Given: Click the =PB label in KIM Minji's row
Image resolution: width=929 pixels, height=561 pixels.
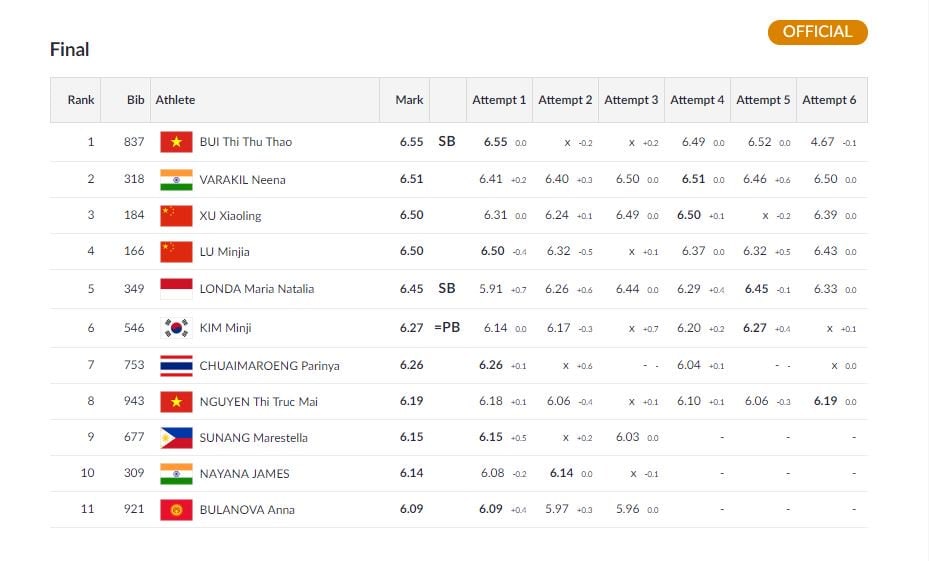Looking at the screenshot, I should pyautogui.click(x=447, y=328).
